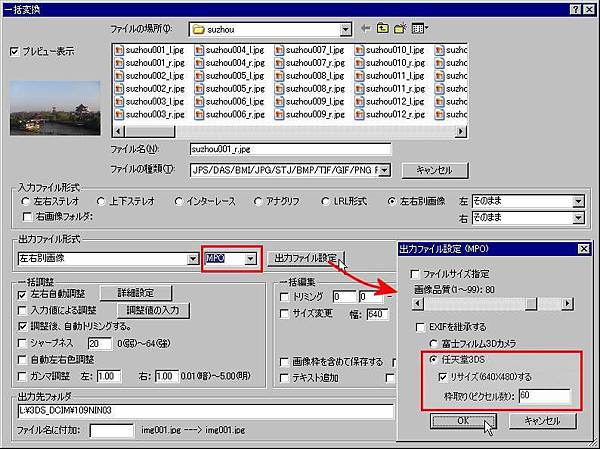Click the 枠取り pixel count field
This screenshot has height=449, width=600.
(x=544, y=396)
